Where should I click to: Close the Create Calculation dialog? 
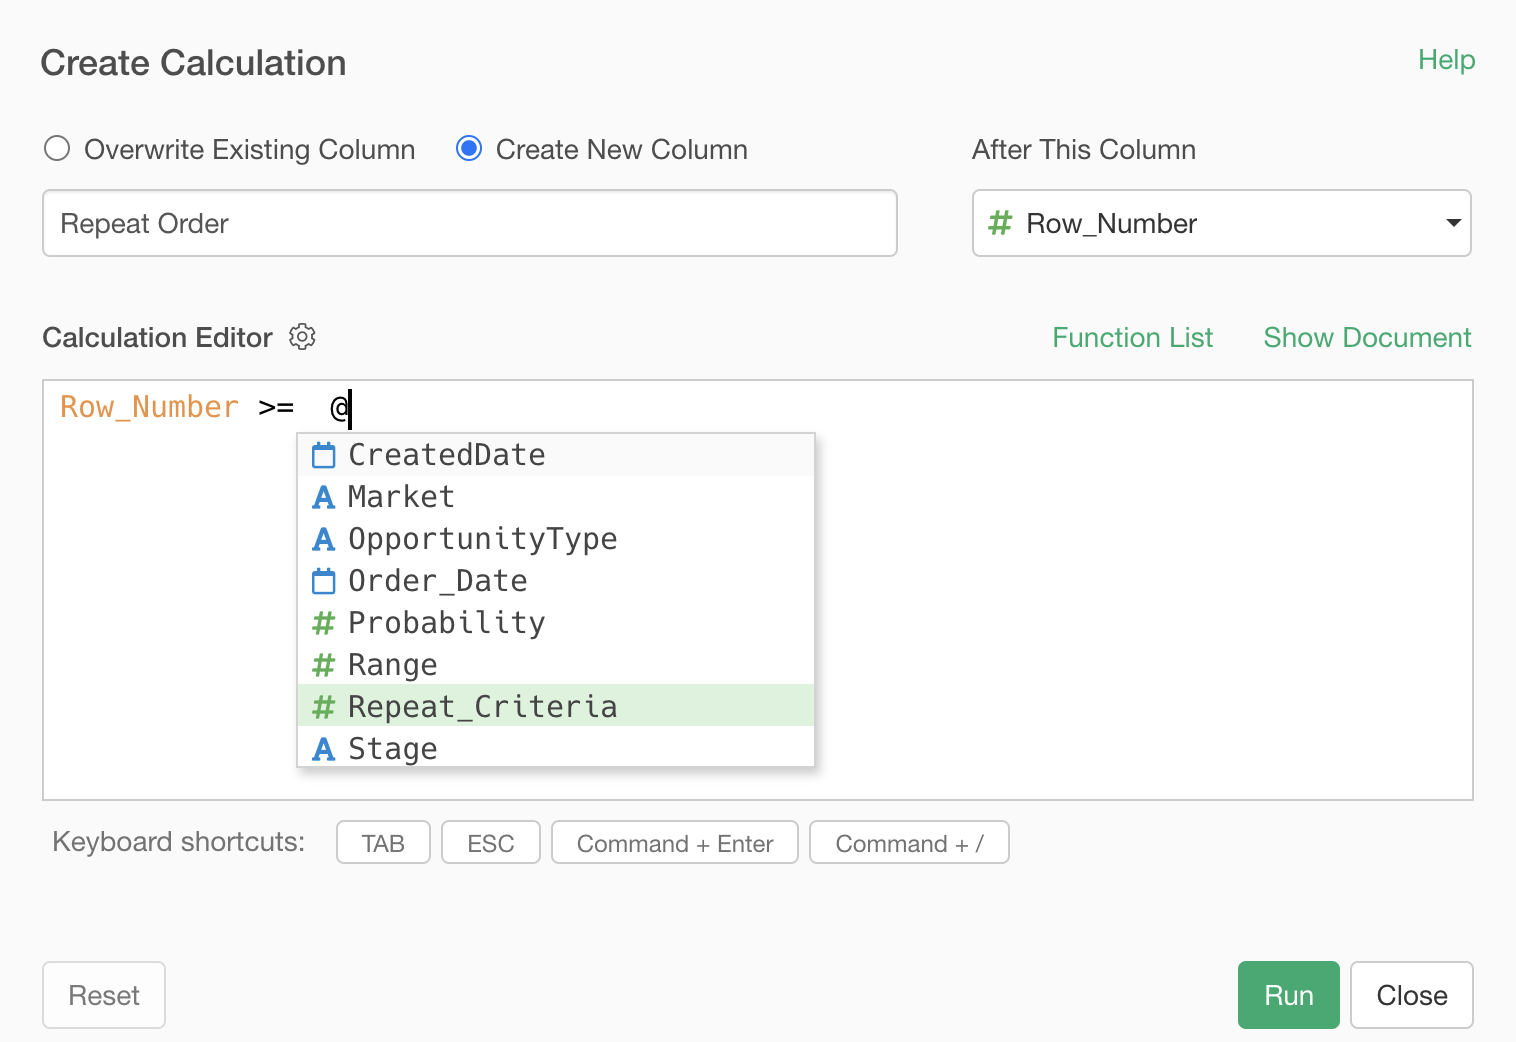tap(1411, 995)
